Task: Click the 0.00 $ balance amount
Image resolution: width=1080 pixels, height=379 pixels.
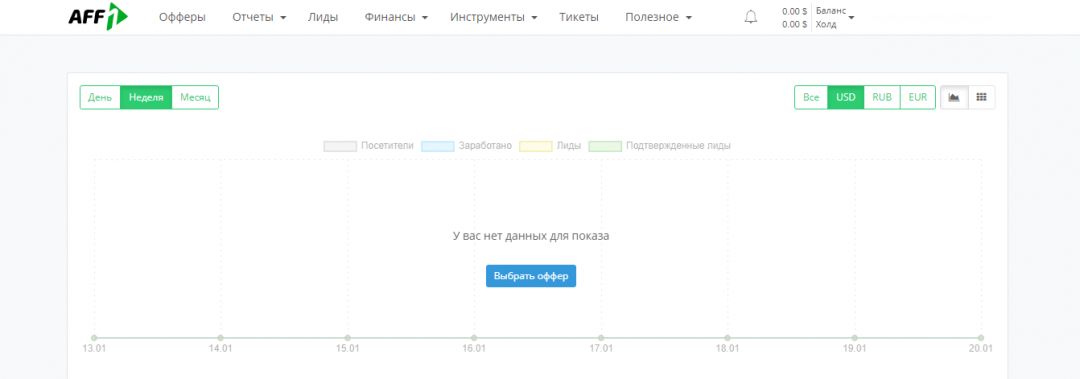Action: 794,11
